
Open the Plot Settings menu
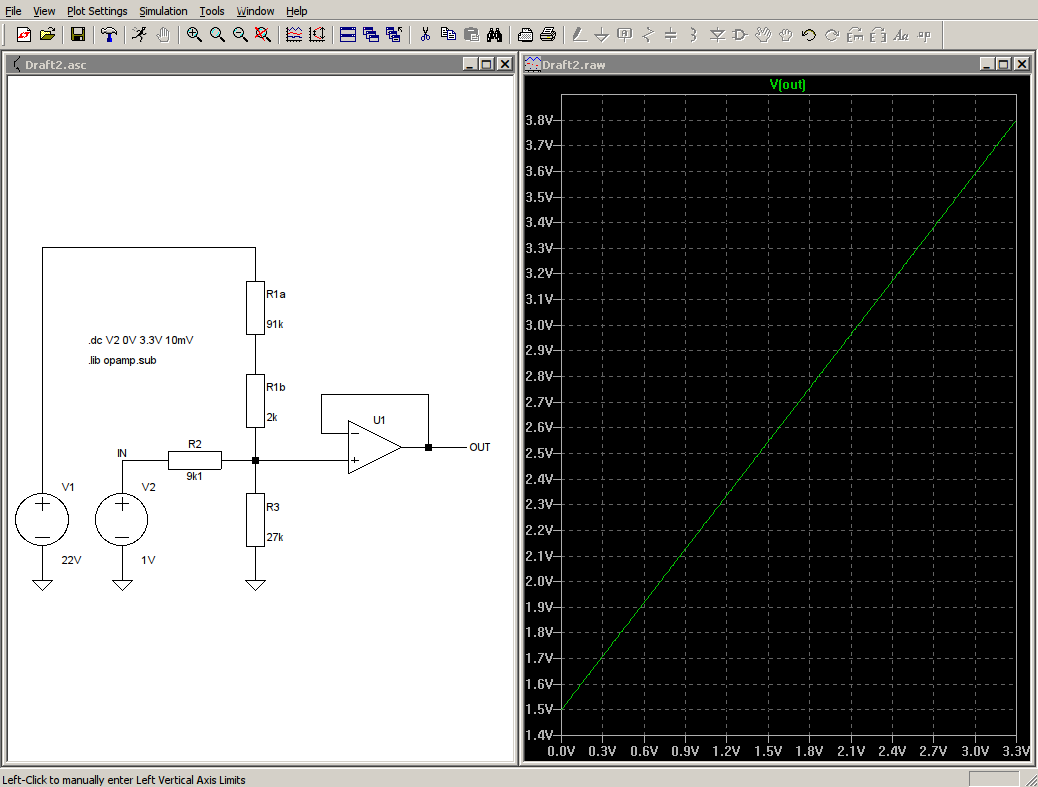coord(97,11)
